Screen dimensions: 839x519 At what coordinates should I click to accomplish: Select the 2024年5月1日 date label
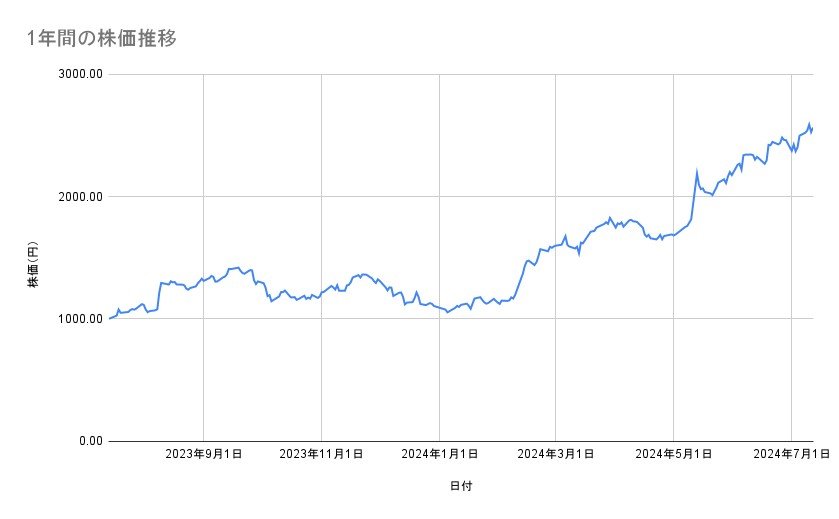(x=674, y=455)
